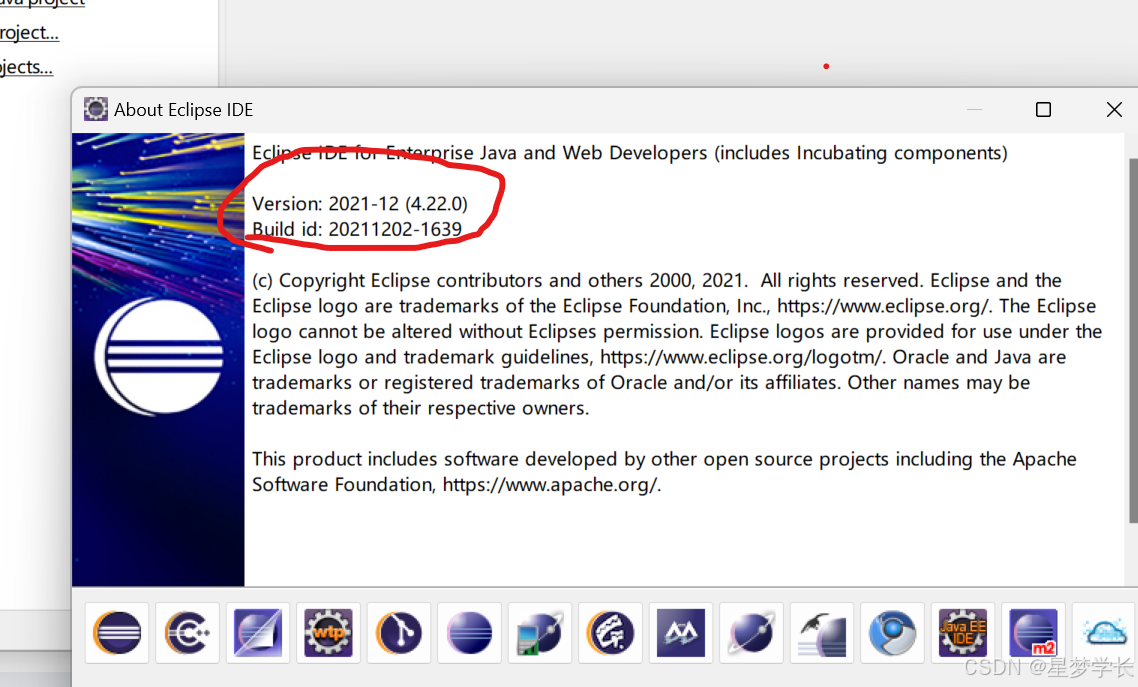Click the bird over Eclipse sphere icon

point(822,633)
